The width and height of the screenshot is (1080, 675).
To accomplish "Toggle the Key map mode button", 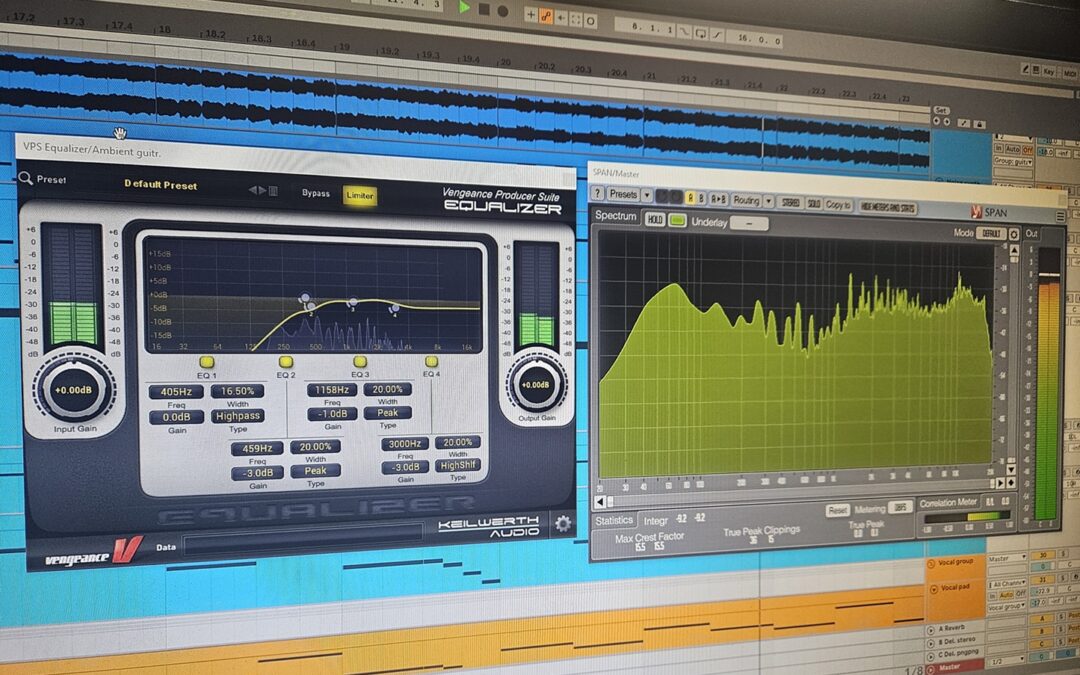I will pos(1049,71).
